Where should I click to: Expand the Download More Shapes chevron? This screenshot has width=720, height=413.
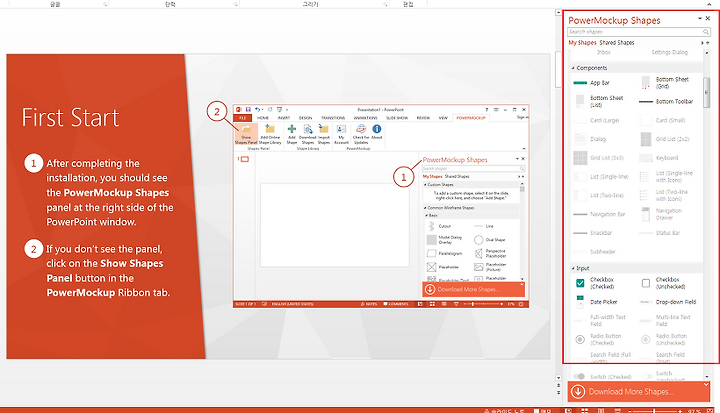click(706, 385)
